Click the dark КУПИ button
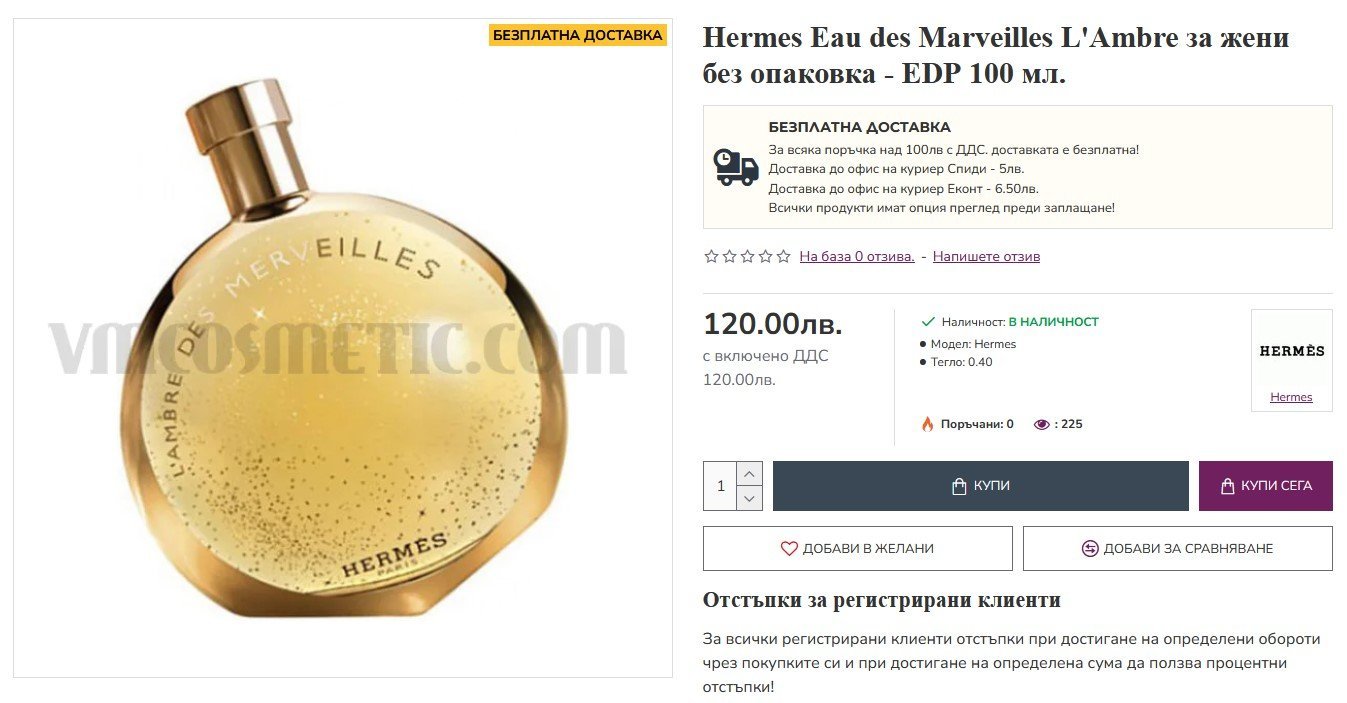This screenshot has height=703, width=1347. [981, 486]
